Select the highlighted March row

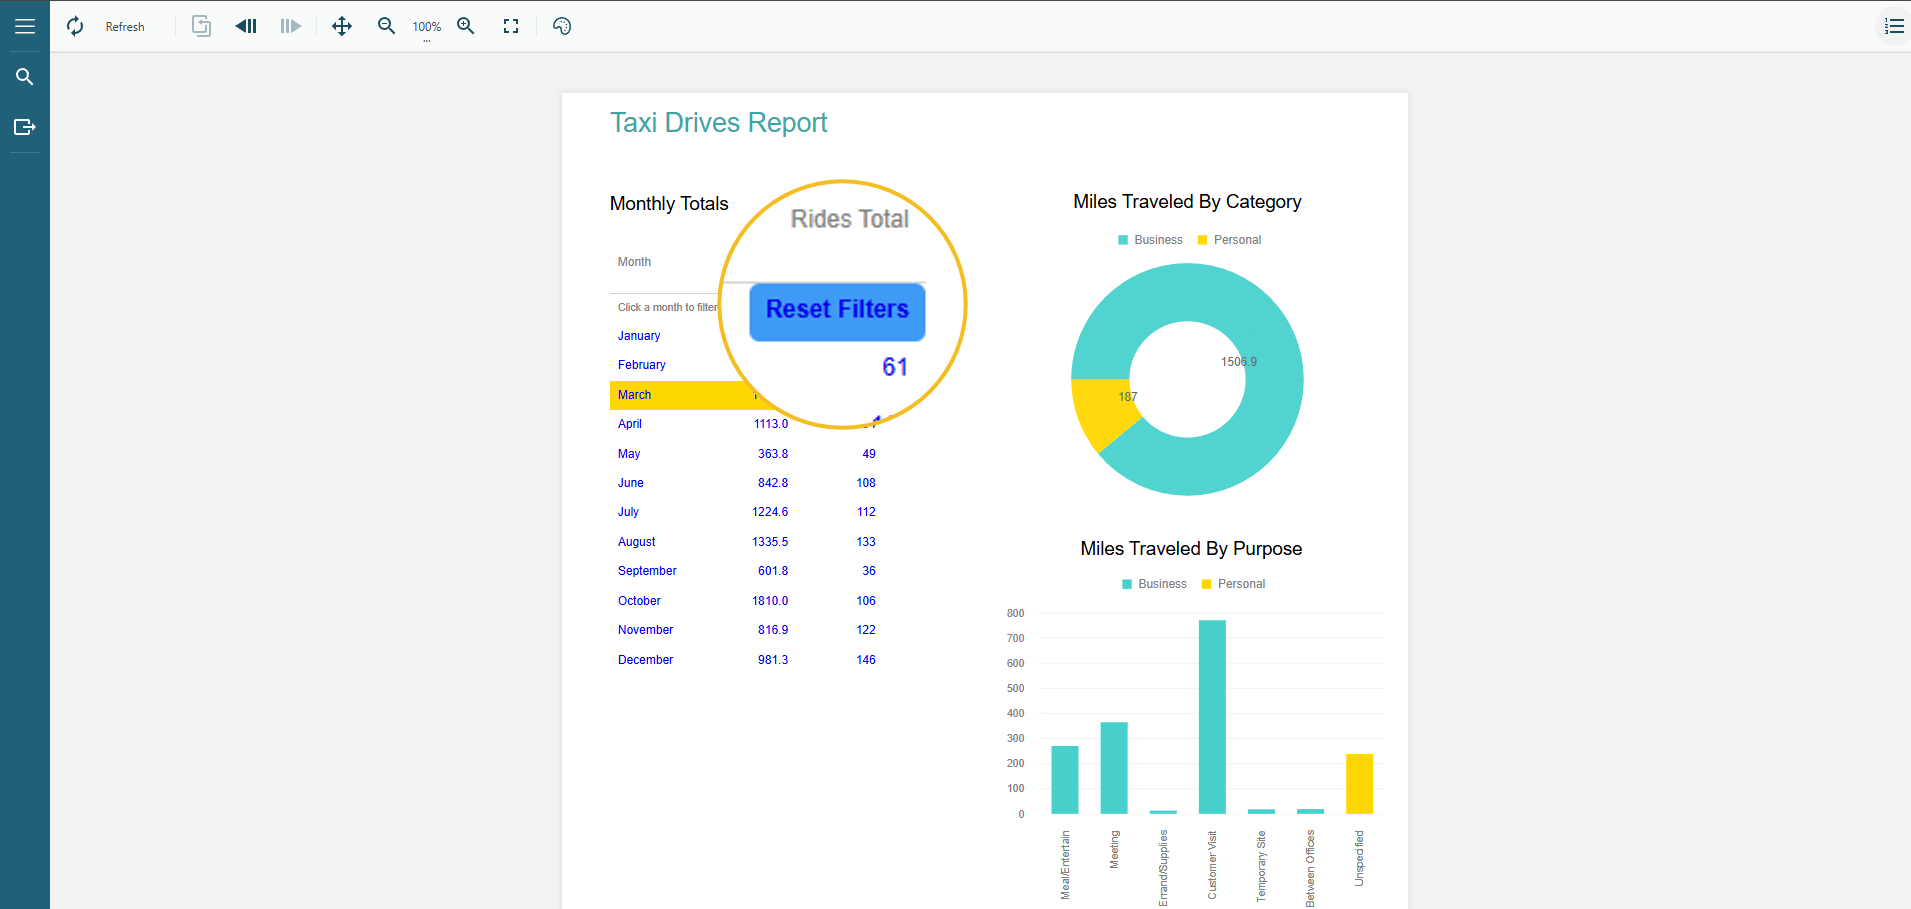coord(635,395)
